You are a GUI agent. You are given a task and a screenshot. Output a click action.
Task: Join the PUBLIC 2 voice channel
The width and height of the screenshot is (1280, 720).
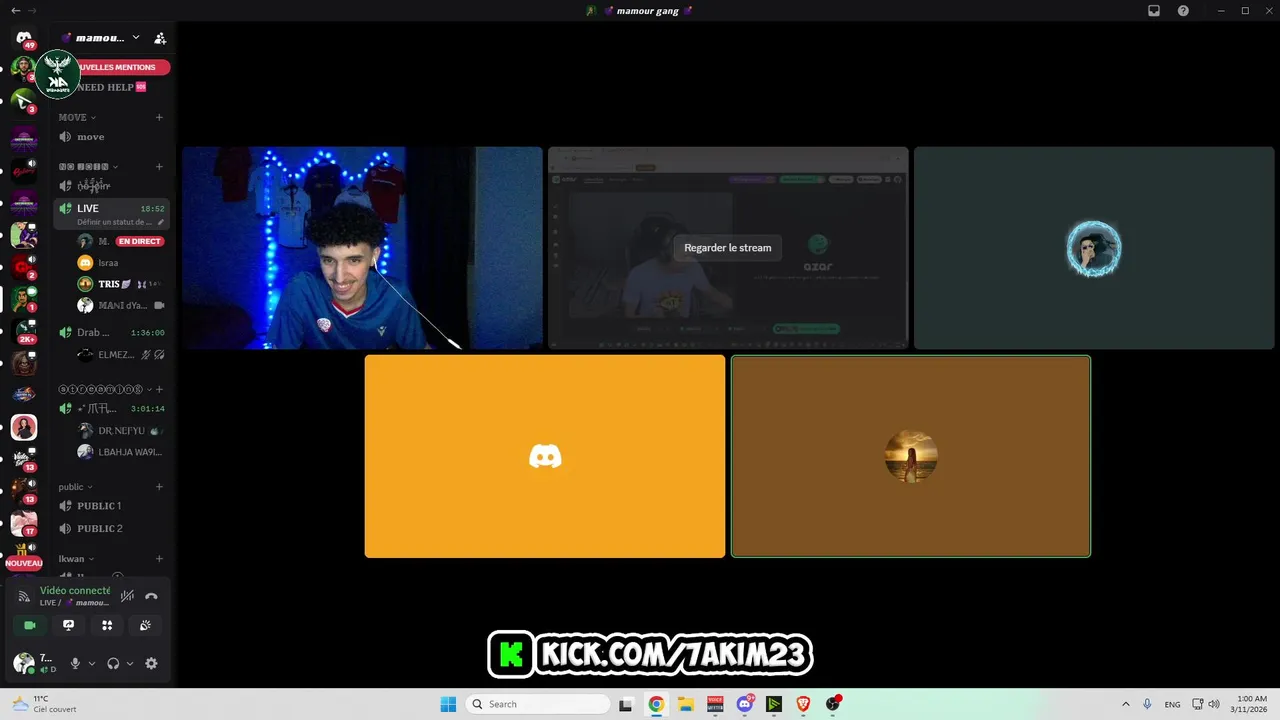point(111,529)
